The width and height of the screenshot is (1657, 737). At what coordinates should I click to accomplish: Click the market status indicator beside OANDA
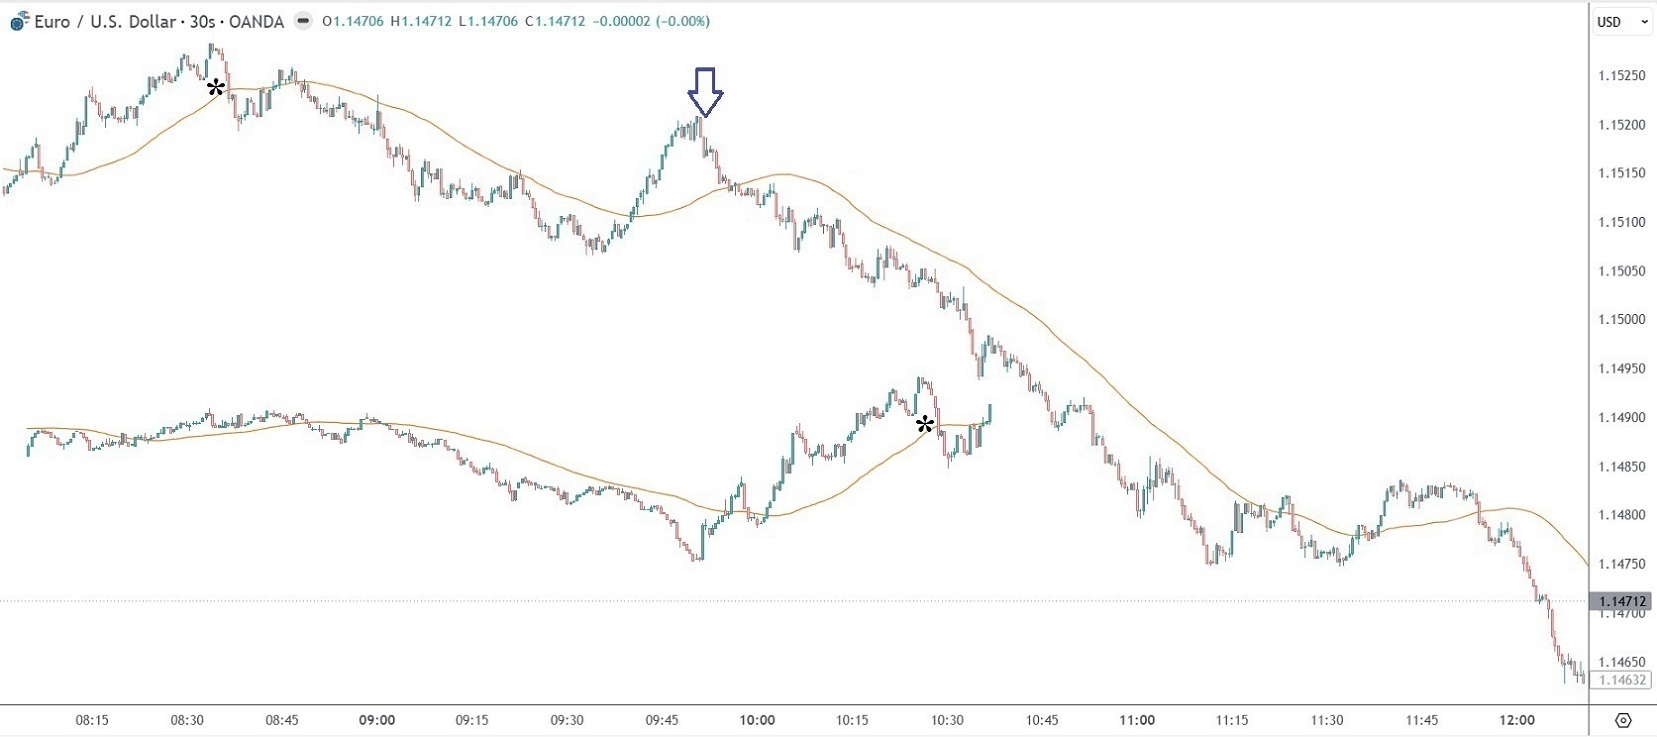[x=304, y=21]
